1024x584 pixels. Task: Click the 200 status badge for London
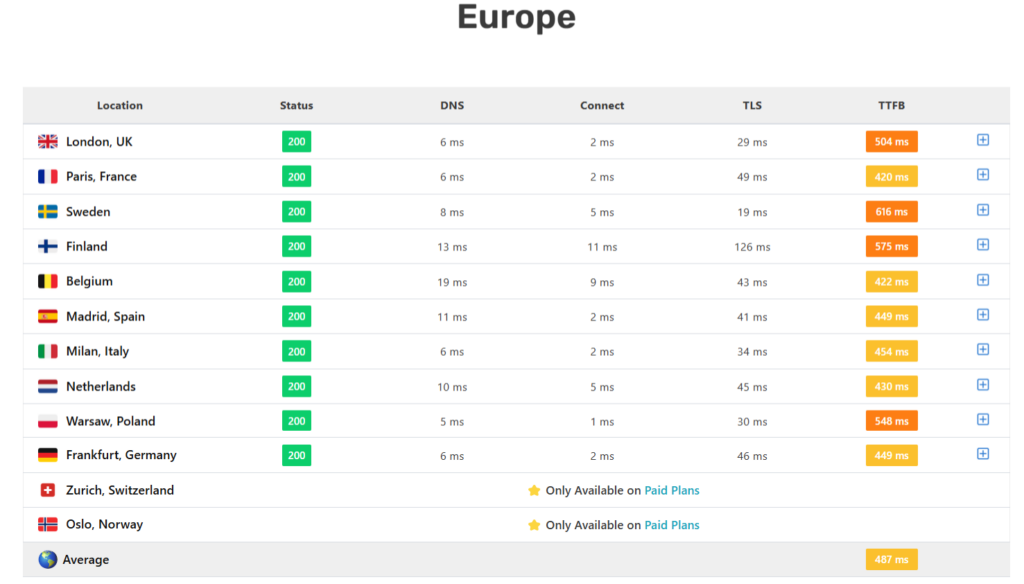point(295,141)
